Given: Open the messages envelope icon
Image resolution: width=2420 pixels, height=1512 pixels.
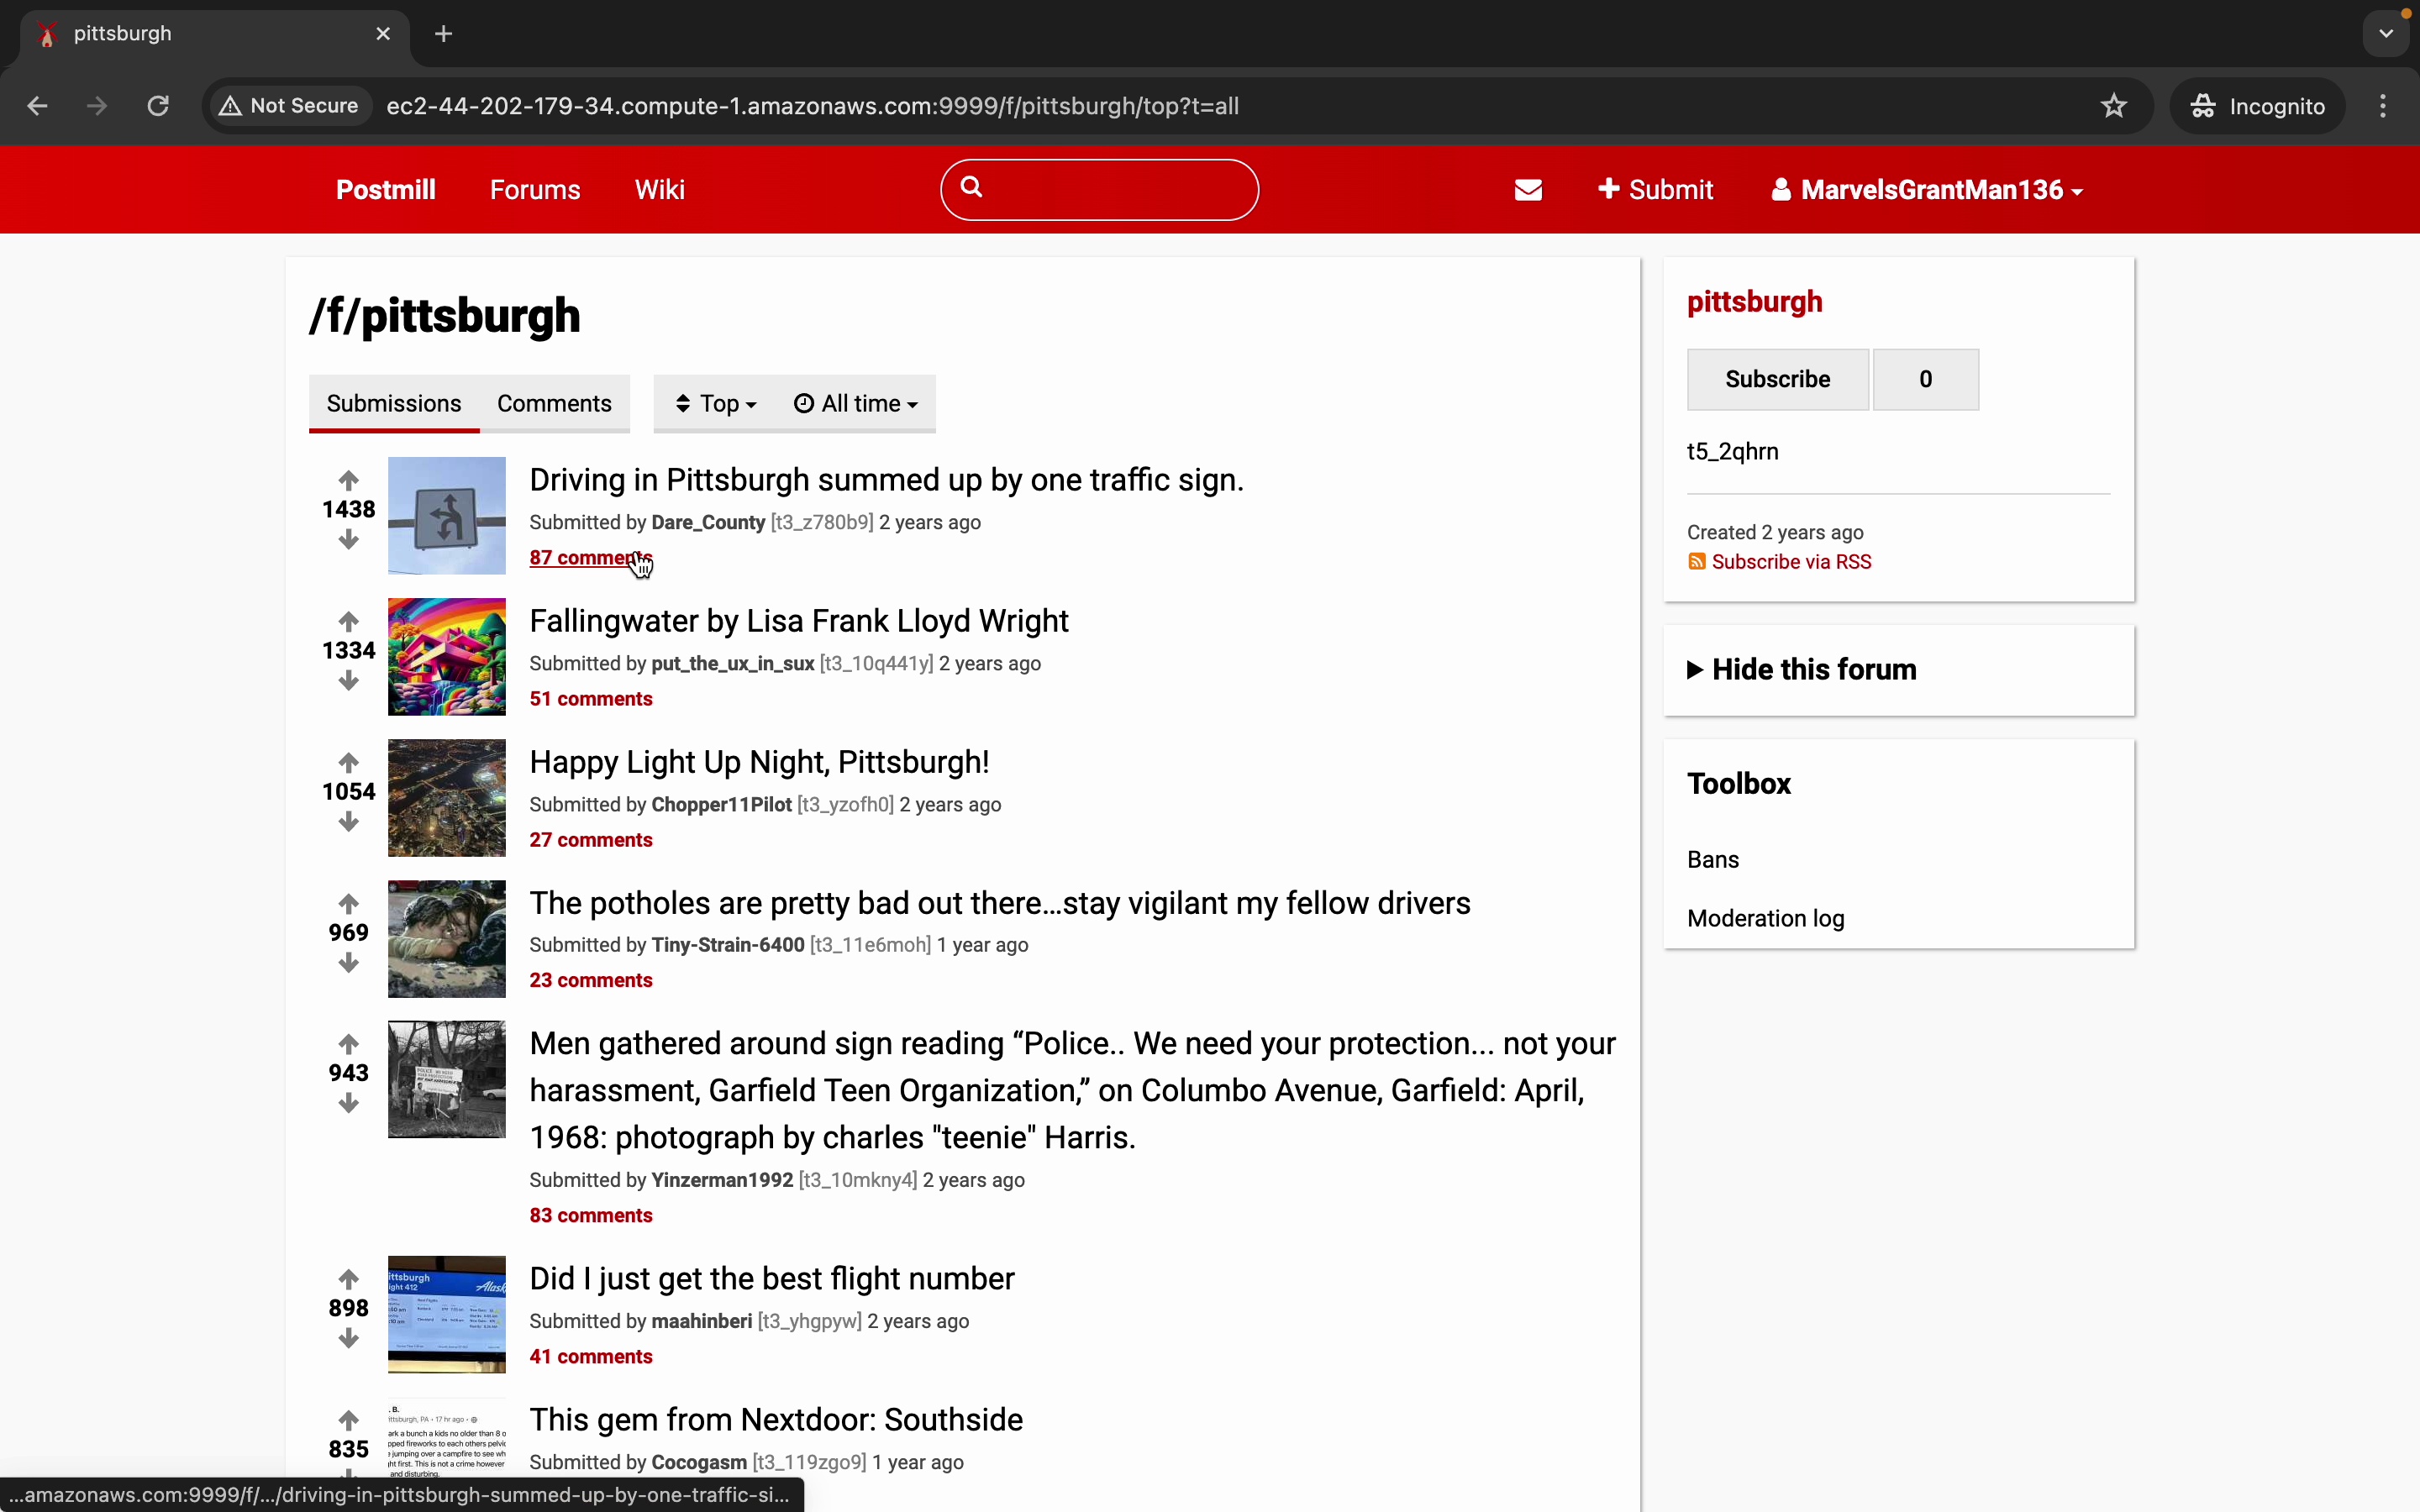Looking at the screenshot, I should click(1528, 190).
